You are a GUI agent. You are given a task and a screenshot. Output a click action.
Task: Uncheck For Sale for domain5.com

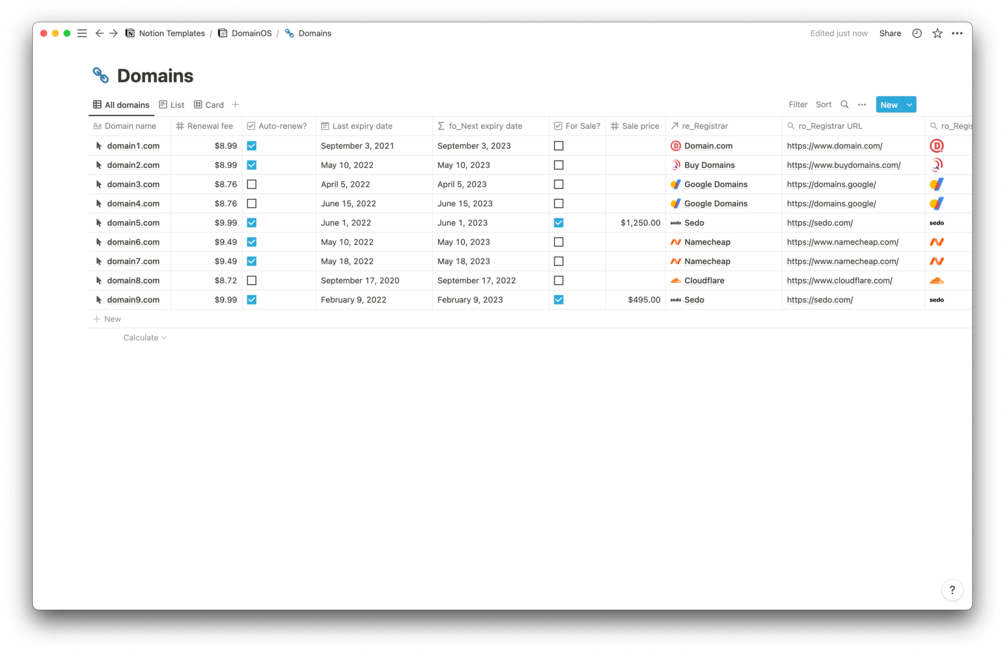(x=558, y=223)
